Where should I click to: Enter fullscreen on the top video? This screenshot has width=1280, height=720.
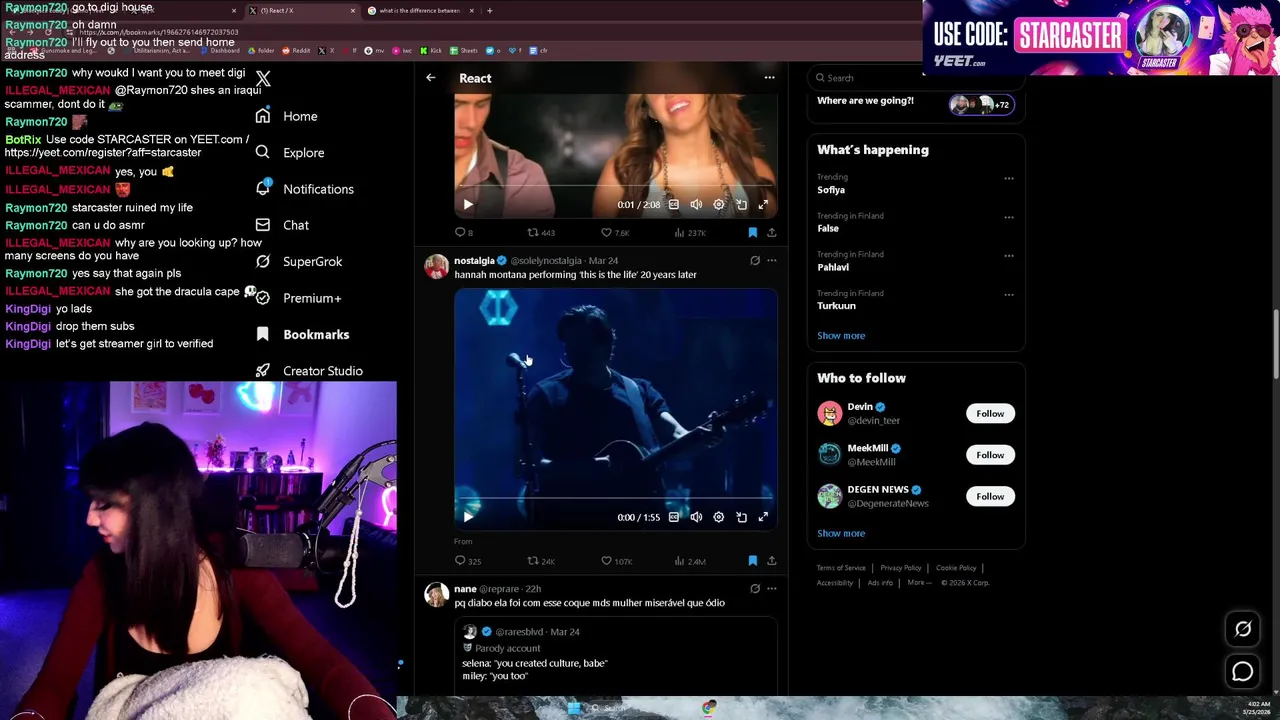tap(763, 204)
